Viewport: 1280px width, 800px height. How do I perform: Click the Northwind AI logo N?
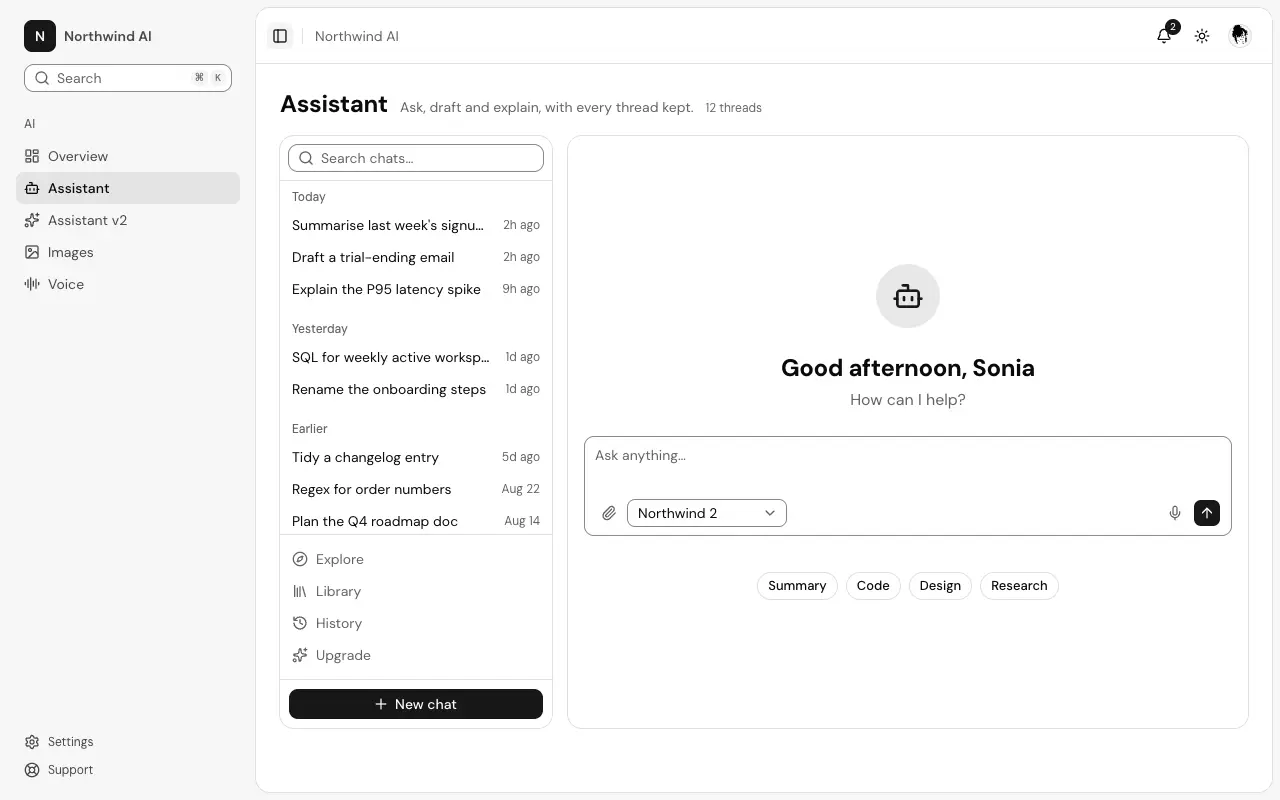(x=40, y=36)
